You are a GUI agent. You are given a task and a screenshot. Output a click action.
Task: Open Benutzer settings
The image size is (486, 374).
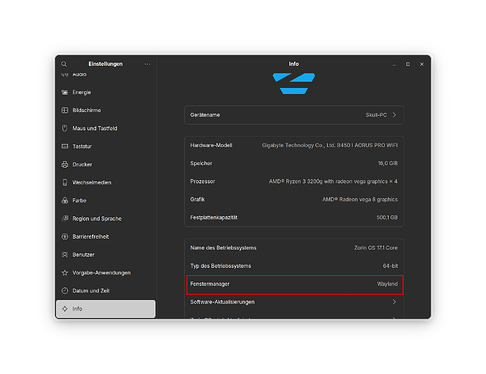106,255
